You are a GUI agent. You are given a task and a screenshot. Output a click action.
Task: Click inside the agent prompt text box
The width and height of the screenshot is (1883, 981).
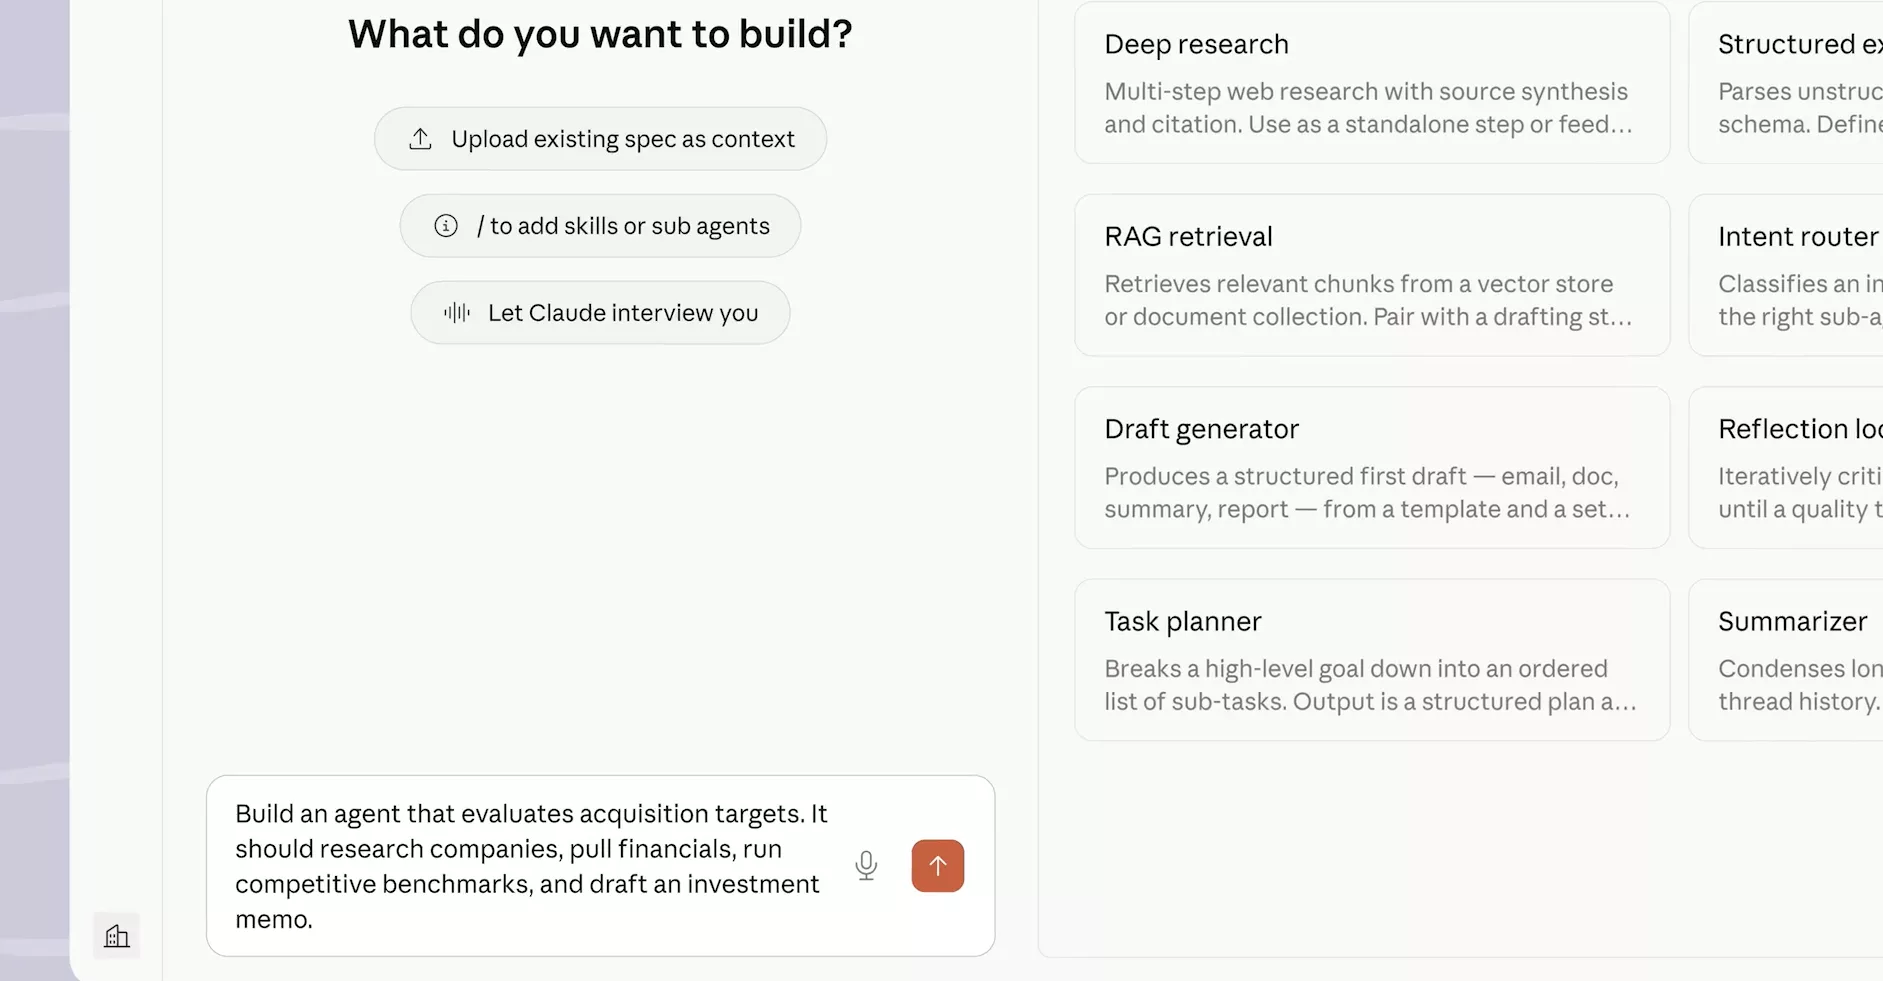(530, 866)
